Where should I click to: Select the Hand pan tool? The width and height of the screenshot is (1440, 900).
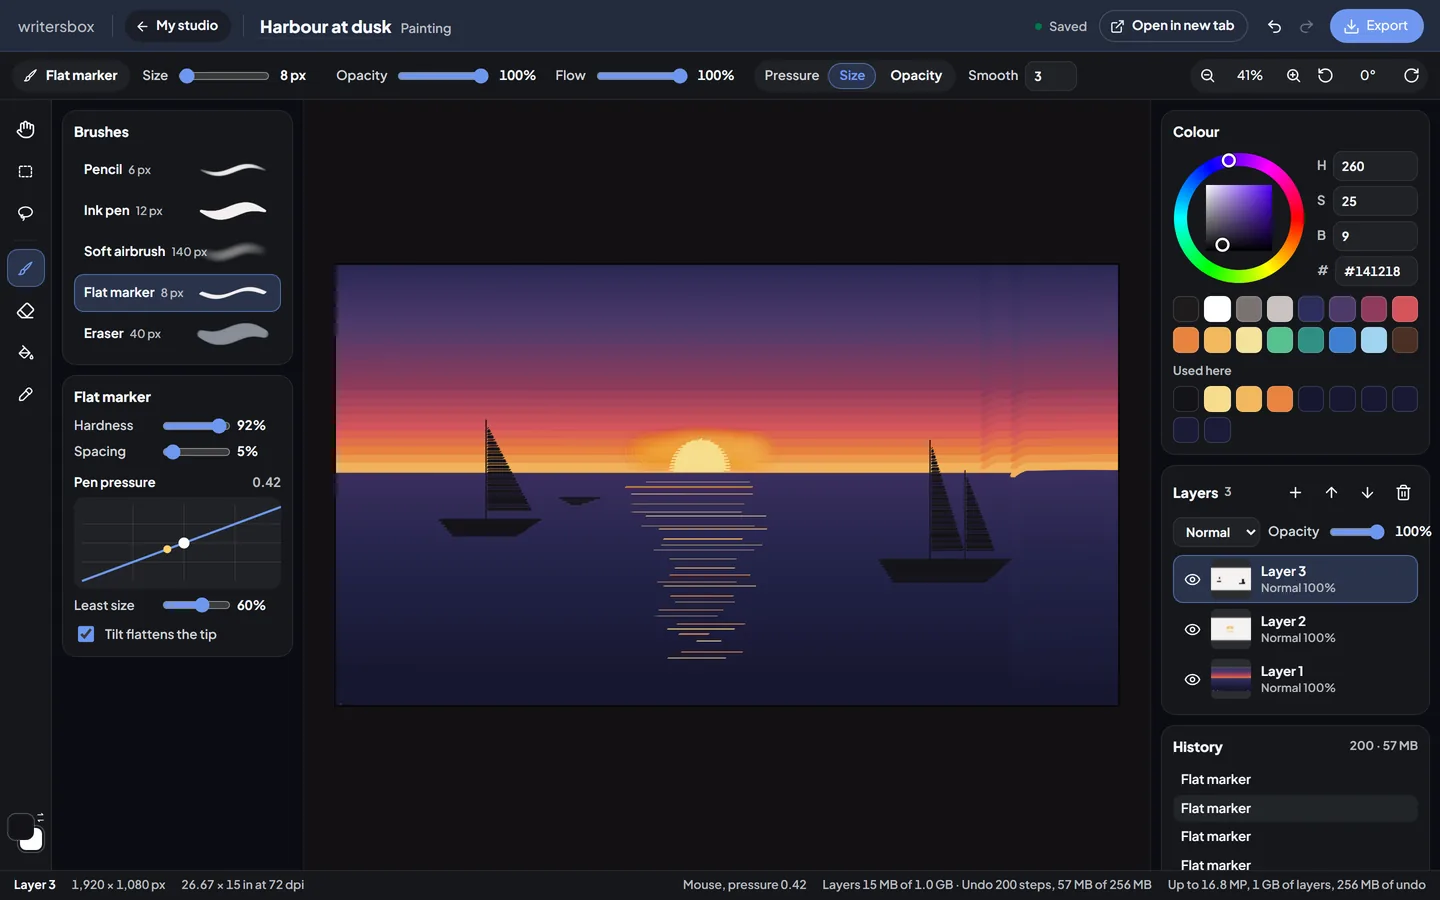coord(26,130)
